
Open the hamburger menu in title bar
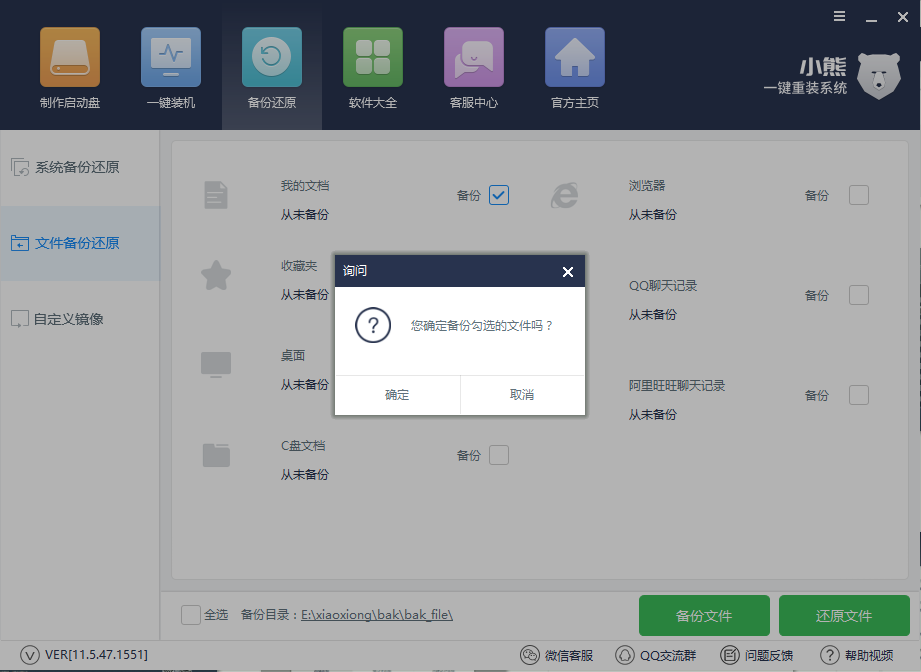[839, 16]
